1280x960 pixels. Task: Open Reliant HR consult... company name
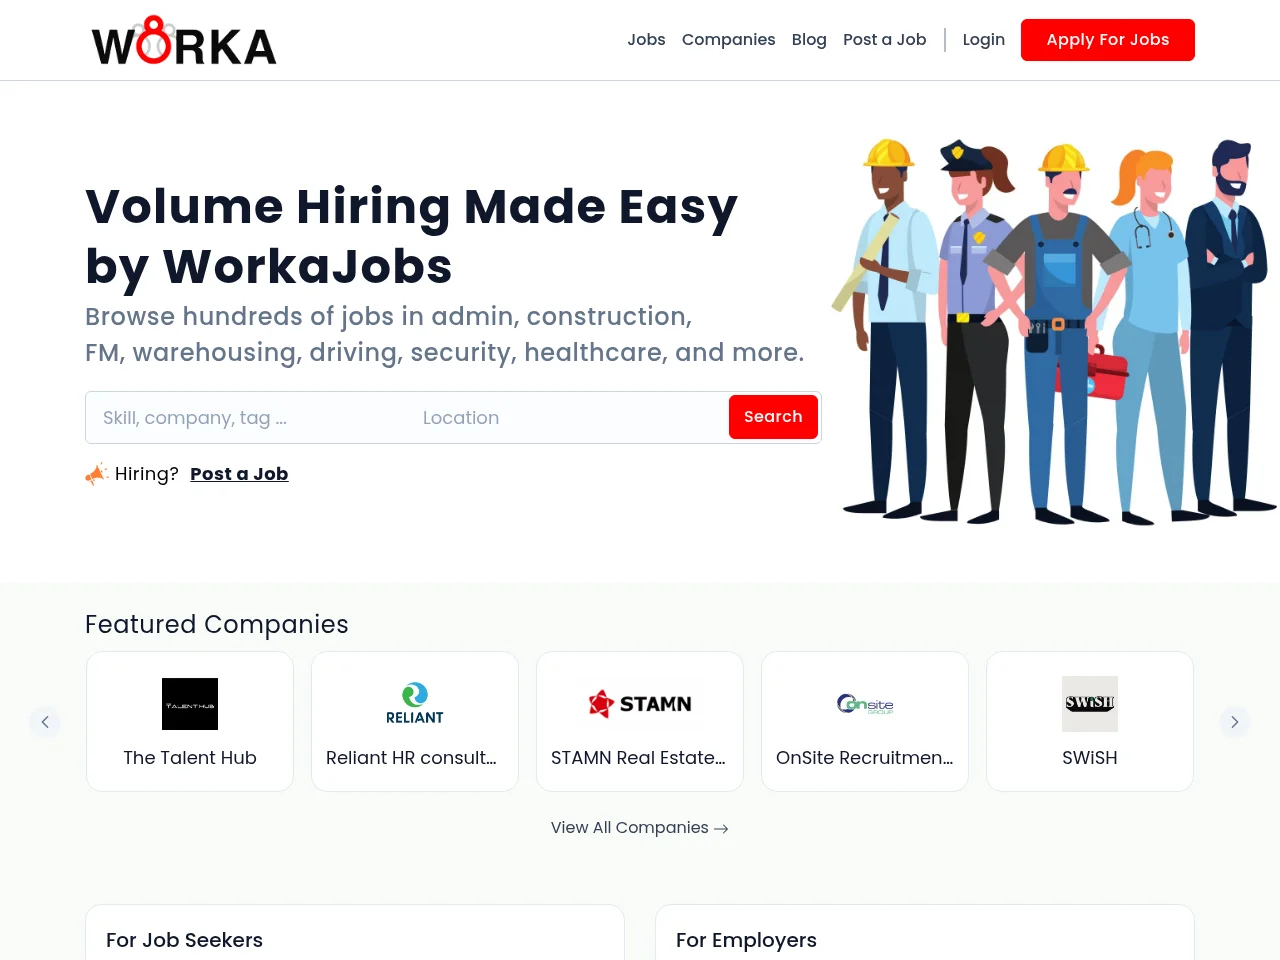click(411, 758)
